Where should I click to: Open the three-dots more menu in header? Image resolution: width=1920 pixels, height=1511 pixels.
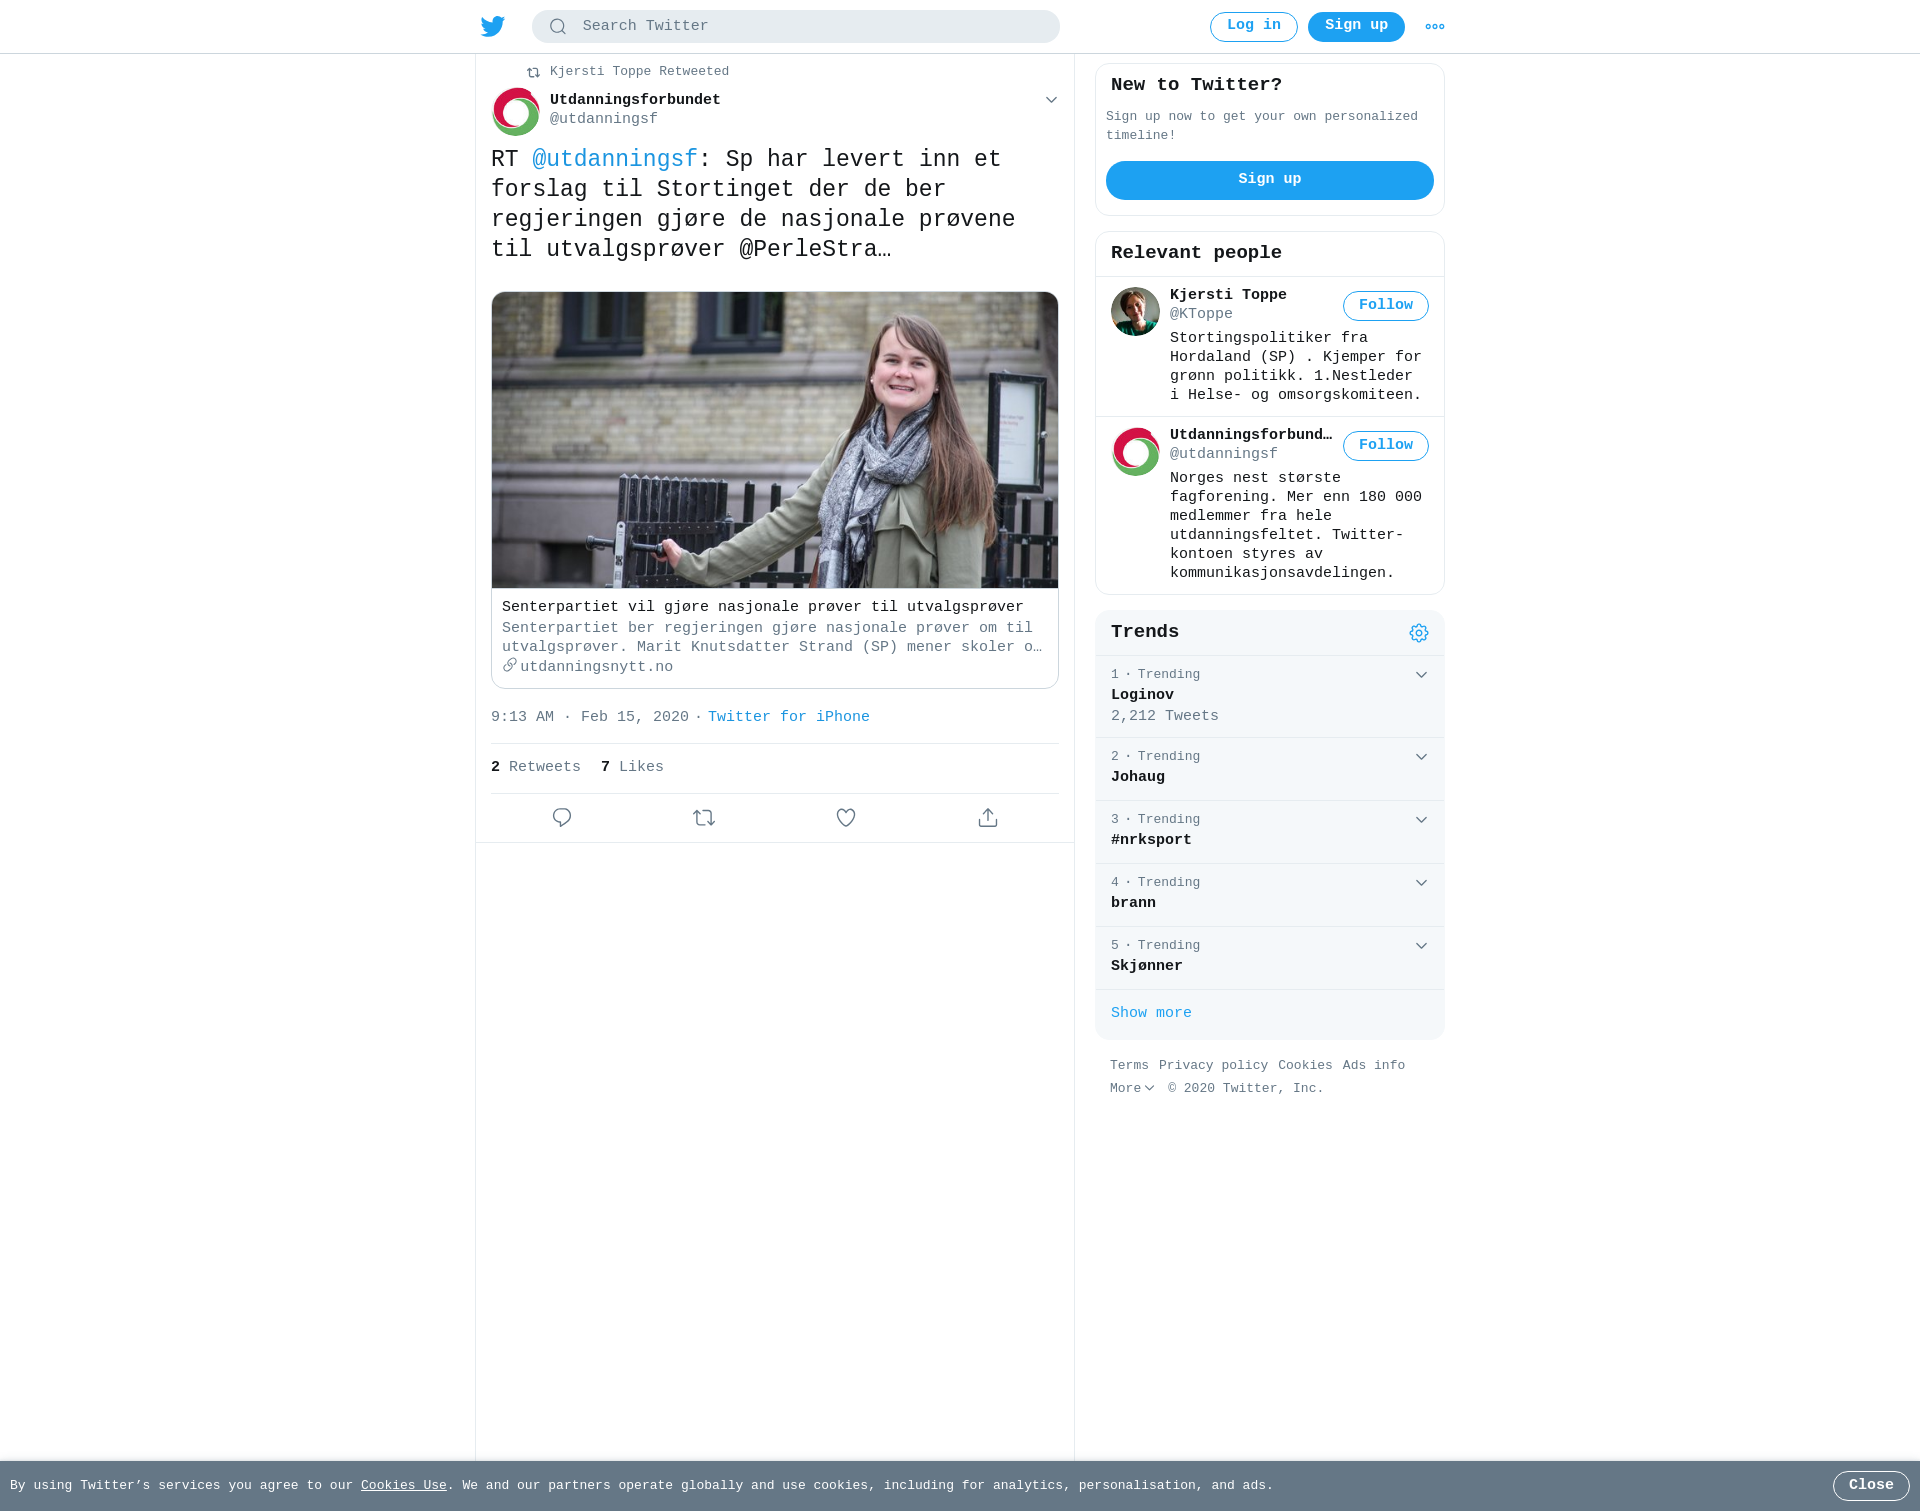point(1435,27)
